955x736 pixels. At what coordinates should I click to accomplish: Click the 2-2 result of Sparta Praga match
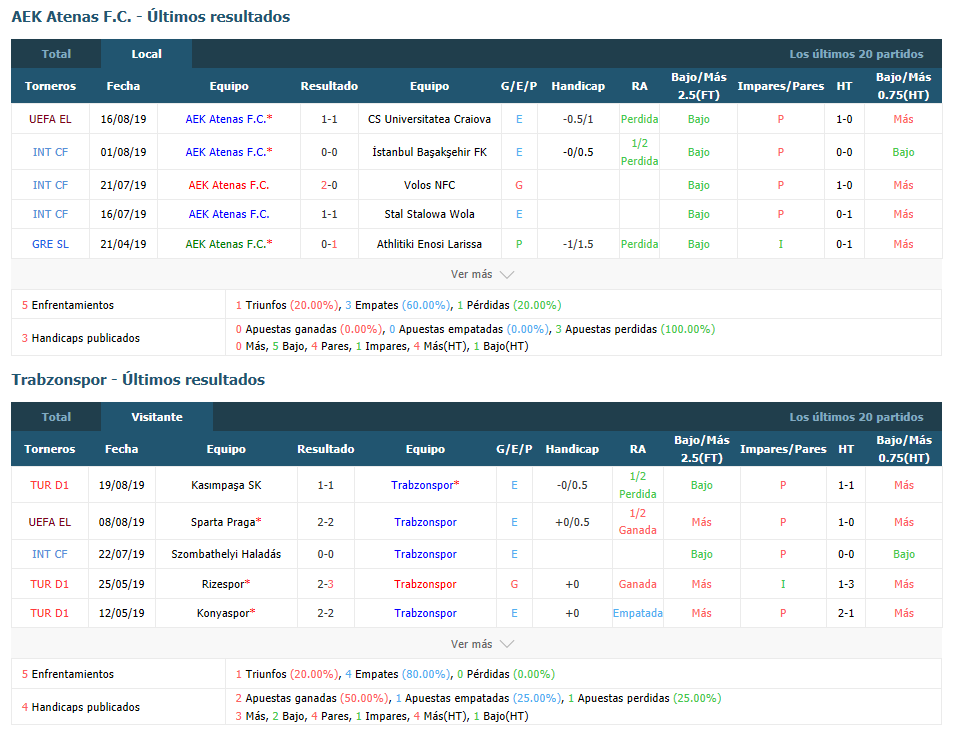pyautogui.click(x=325, y=522)
